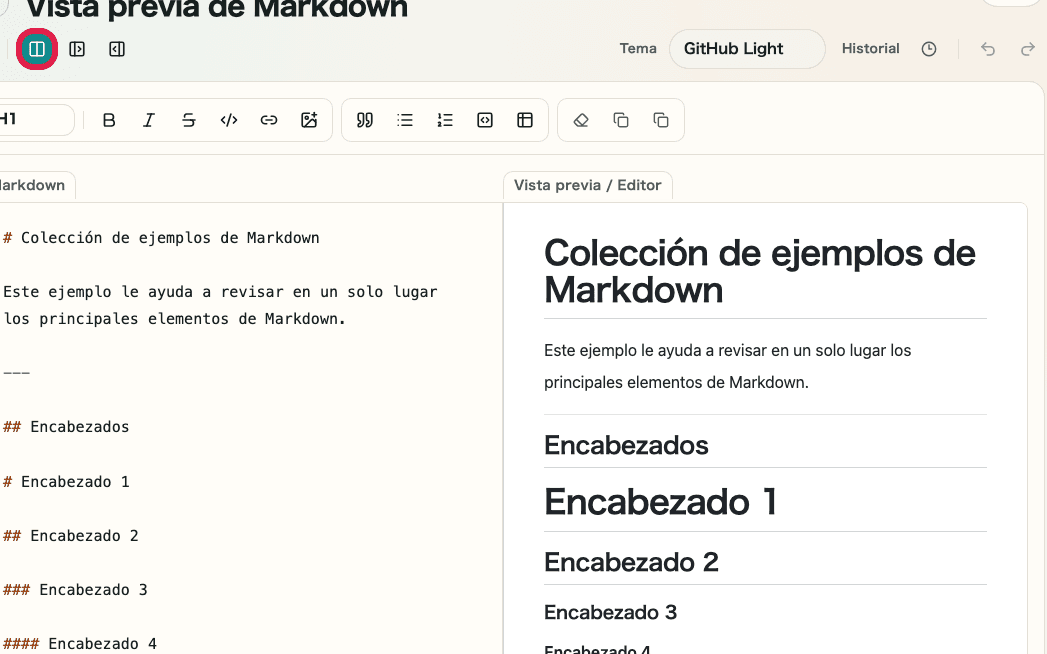Screen dimensions: 1047x654
Task: Open the Historial clock icon
Action: 928,48
